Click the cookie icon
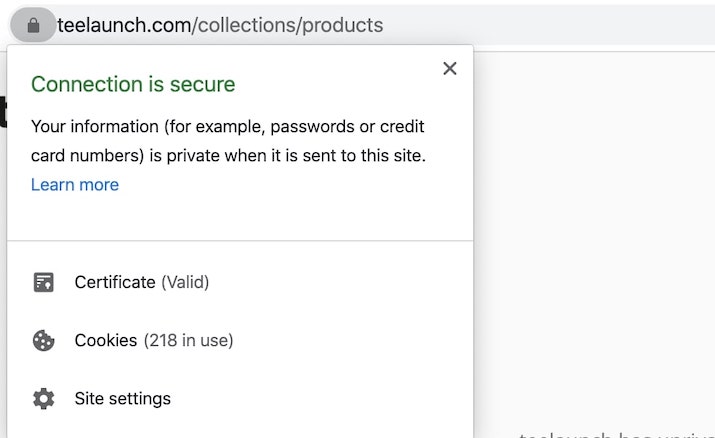Viewport: 715px width, 438px height. tap(44, 340)
